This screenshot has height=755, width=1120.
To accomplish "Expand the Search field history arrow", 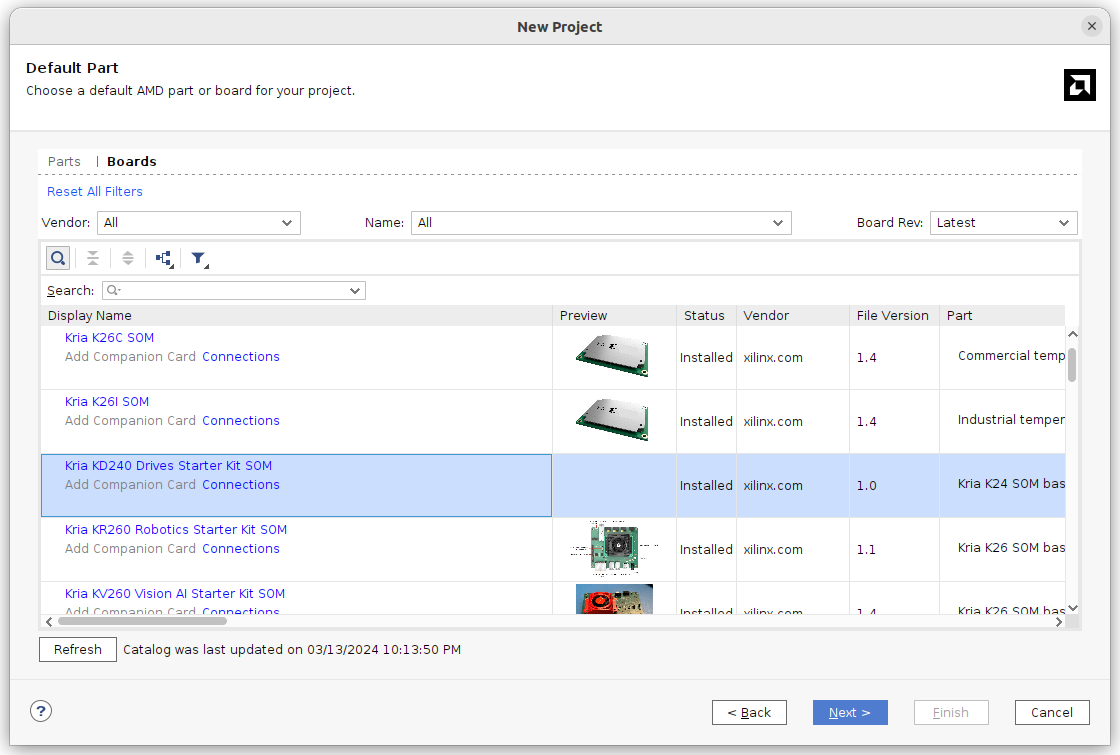I will 355,291.
